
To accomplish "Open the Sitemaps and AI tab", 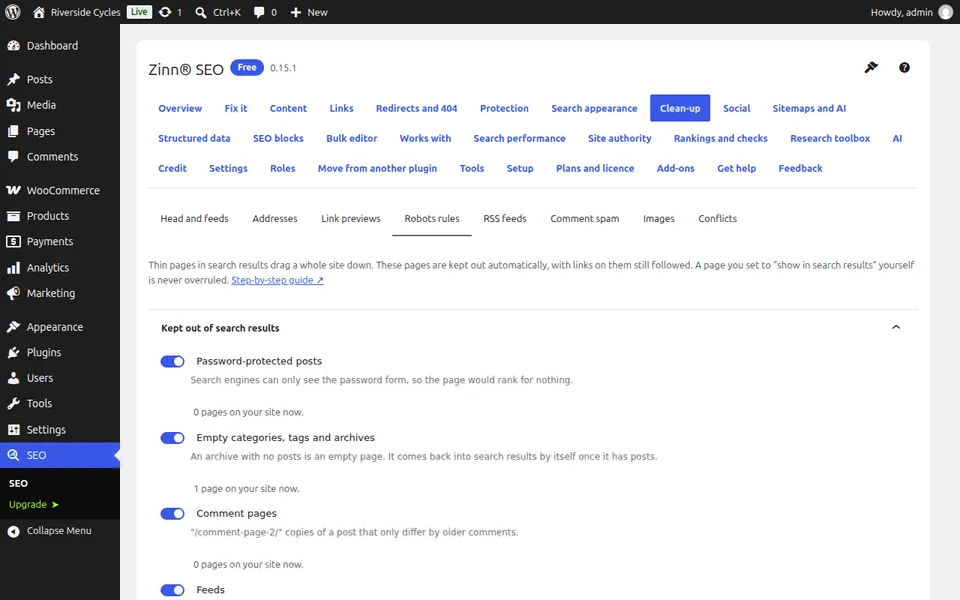I will (809, 108).
